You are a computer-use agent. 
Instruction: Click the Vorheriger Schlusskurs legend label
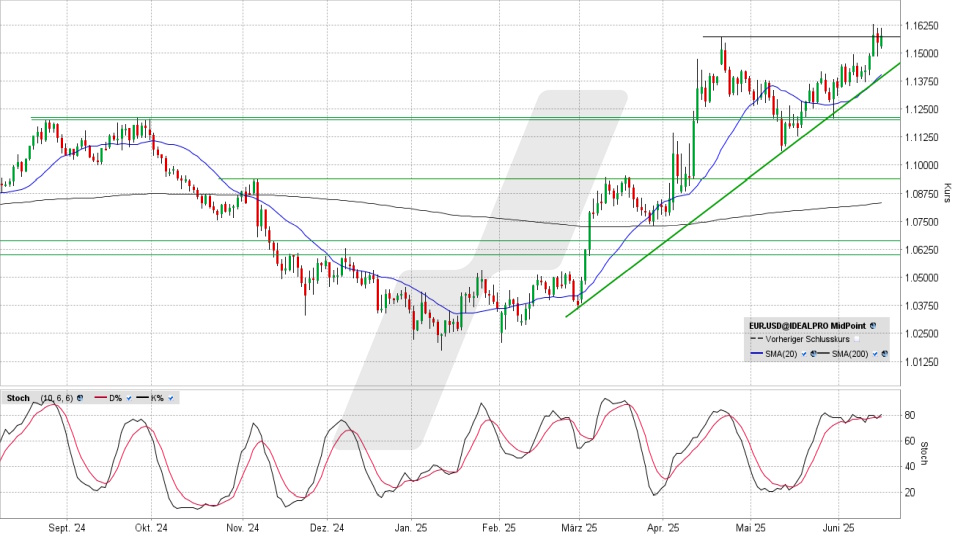click(808, 339)
